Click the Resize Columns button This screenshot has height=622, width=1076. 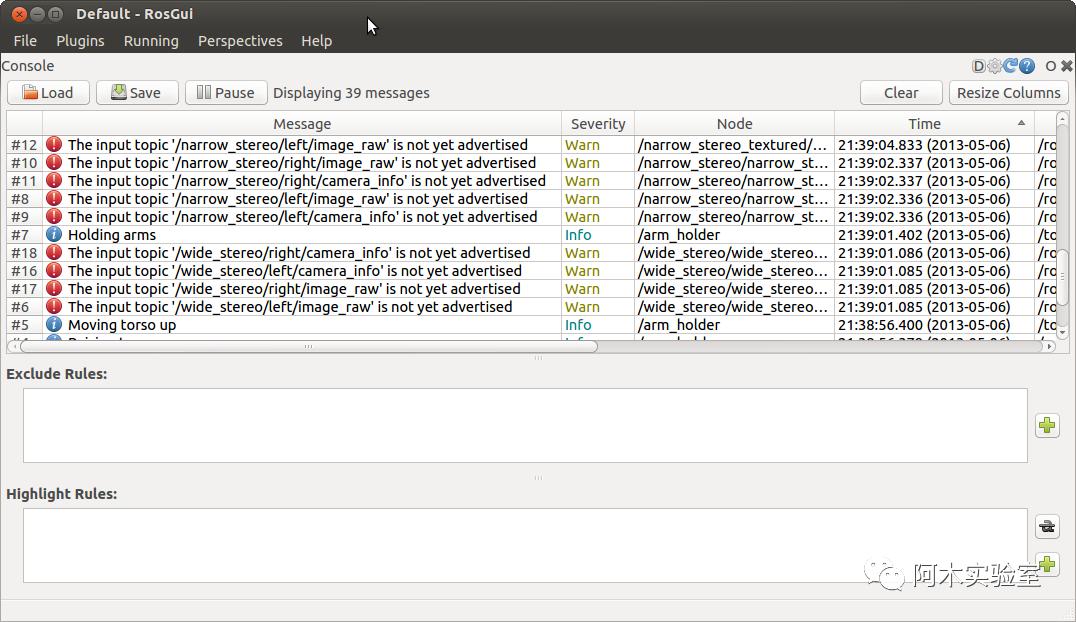pos(1008,93)
